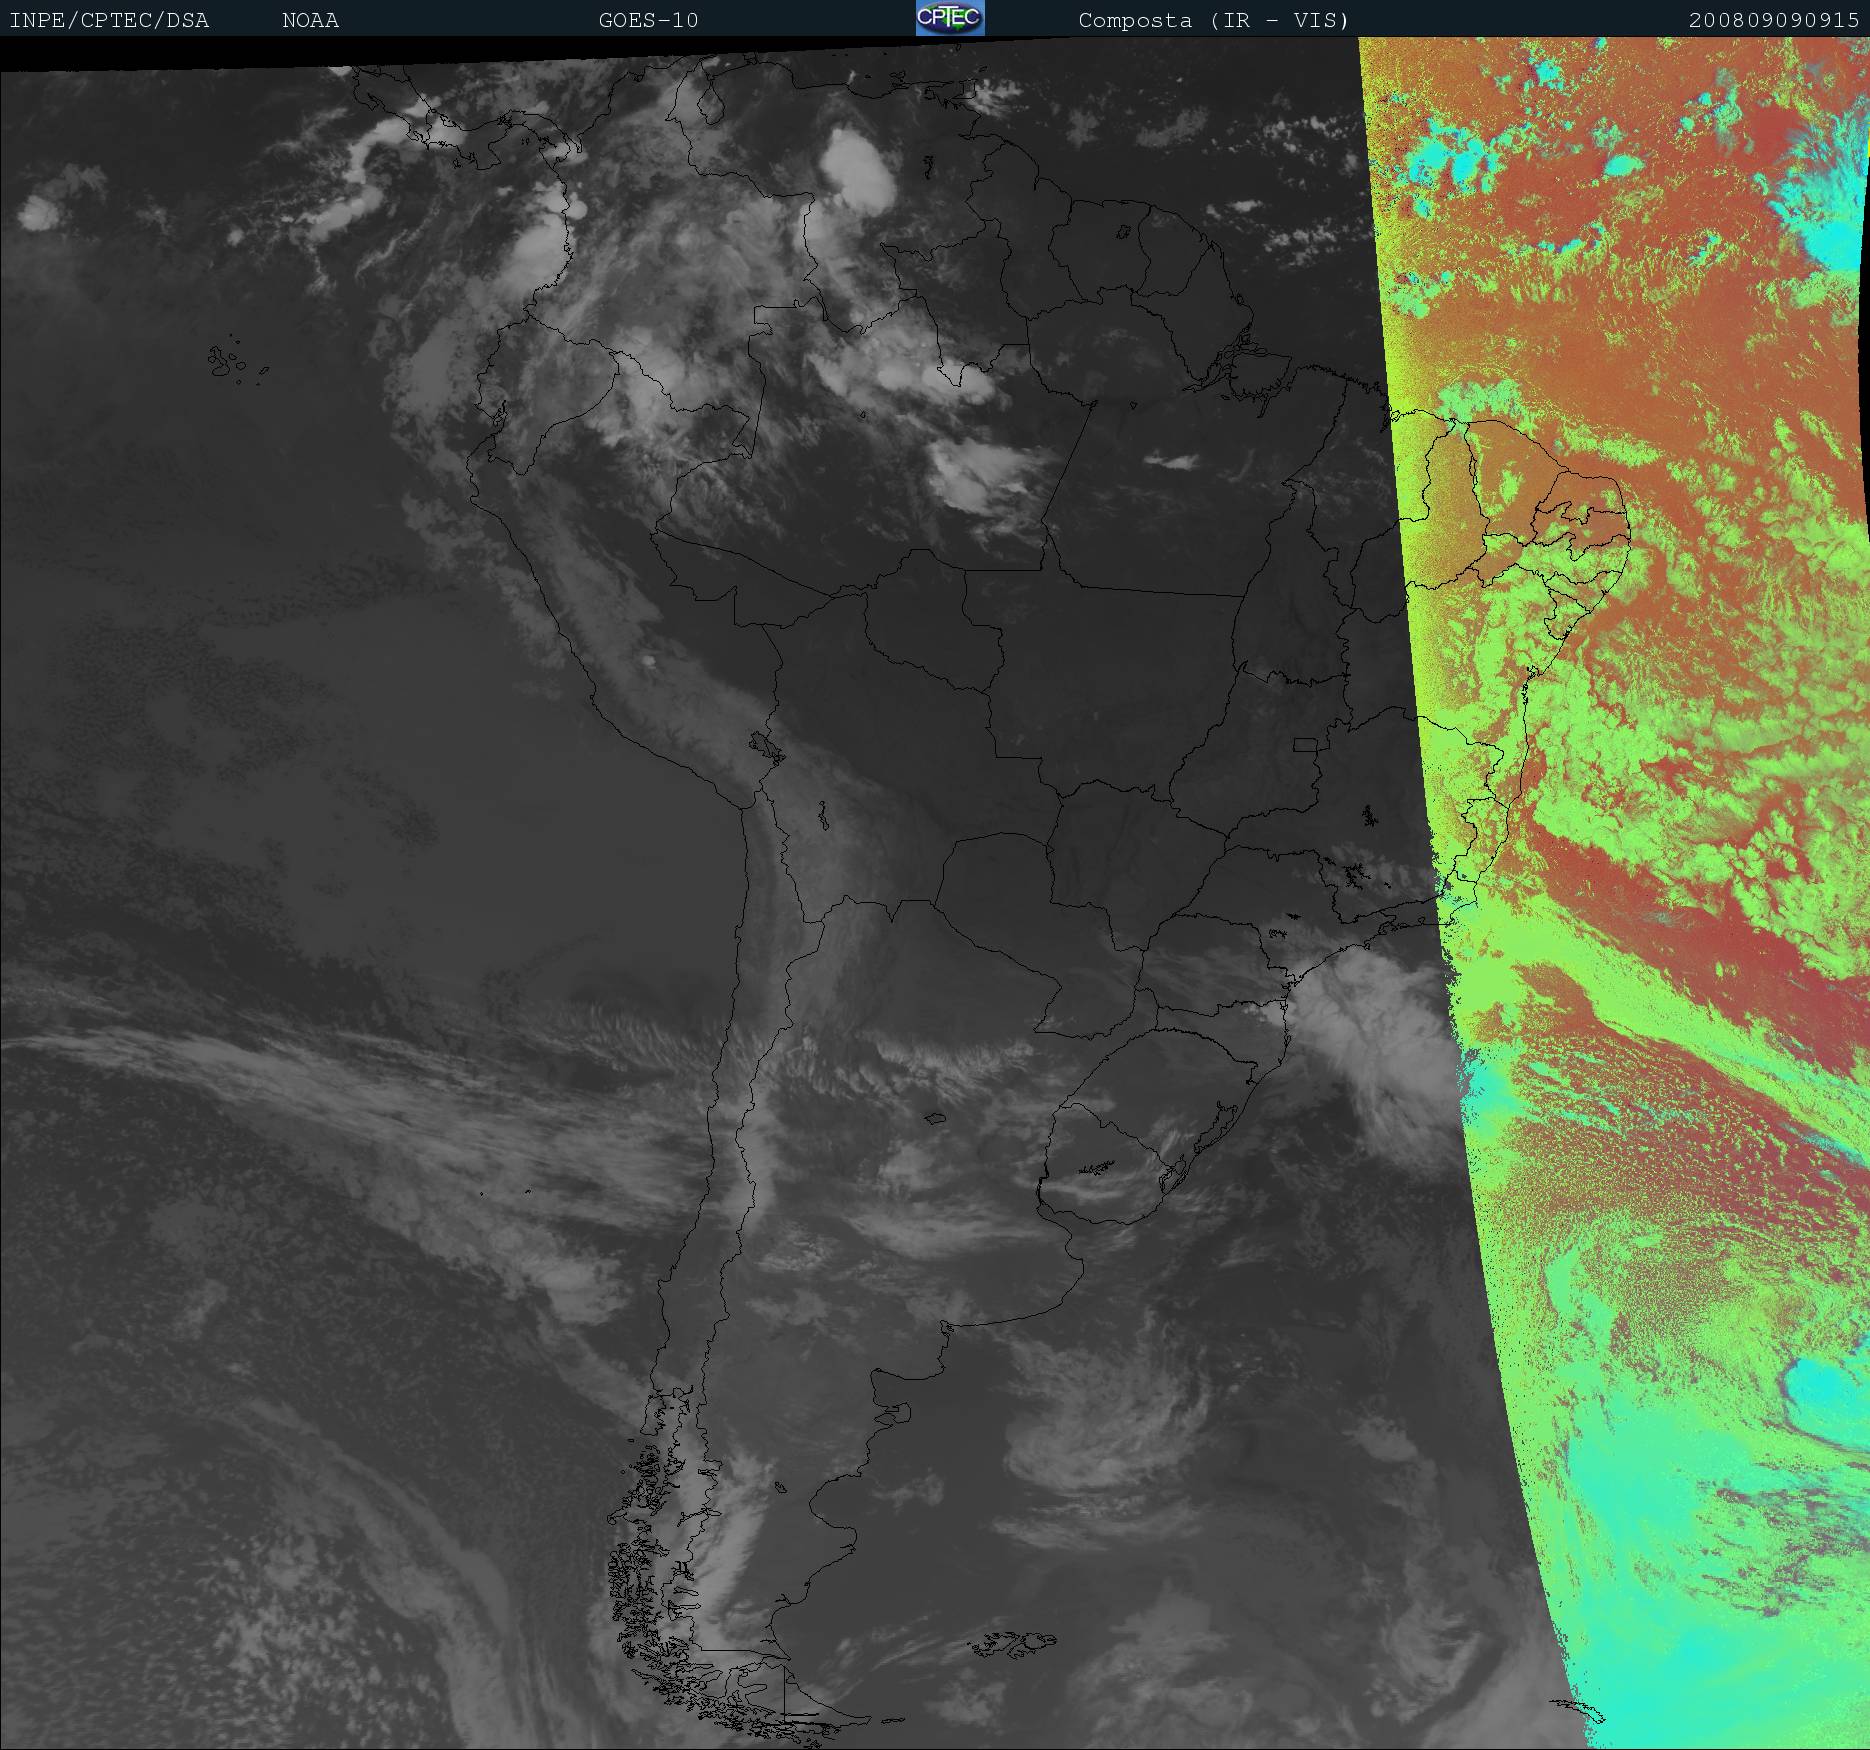
Task: Click the 200809090915 timestamp
Action: pos(1773,20)
